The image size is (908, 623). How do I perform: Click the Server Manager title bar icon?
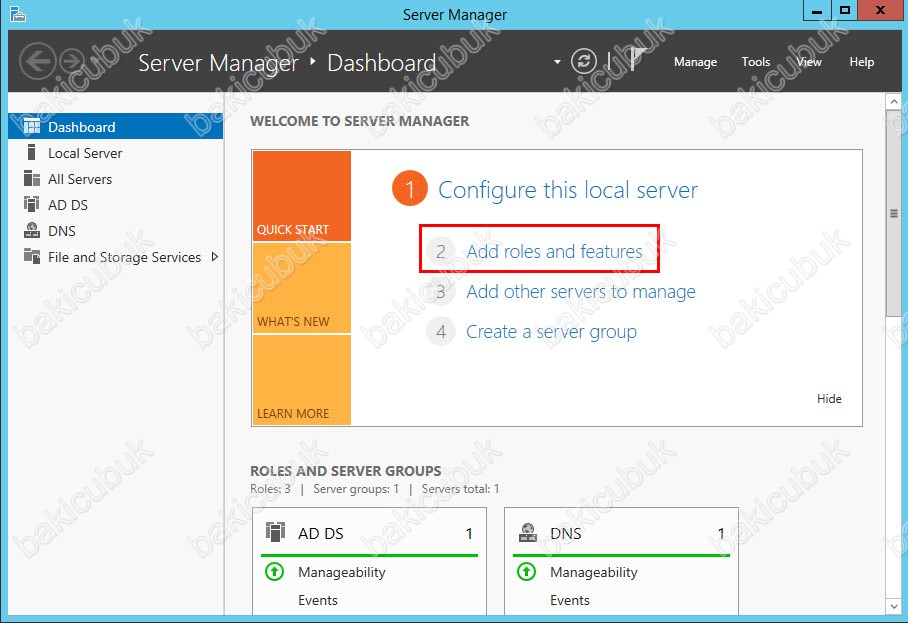(18, 14)
